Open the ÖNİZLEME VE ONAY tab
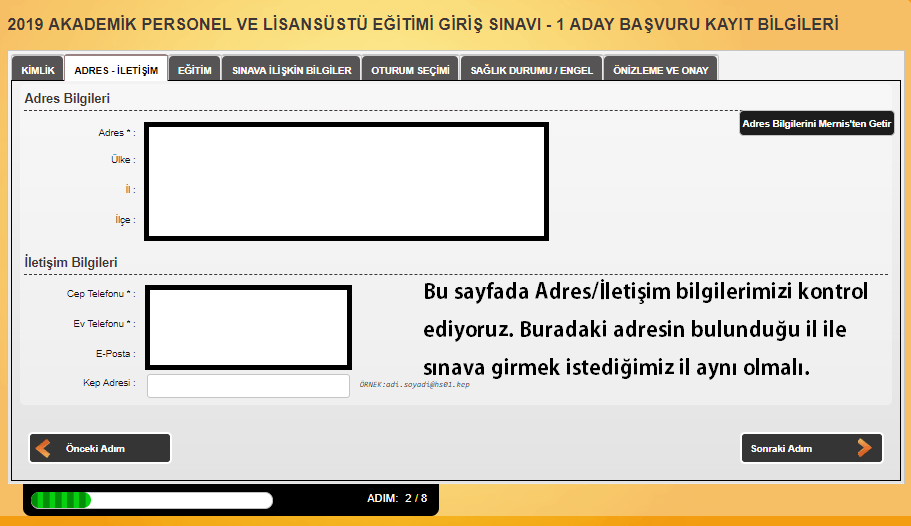This screenshot has height=526, width=911. (661, 70)
